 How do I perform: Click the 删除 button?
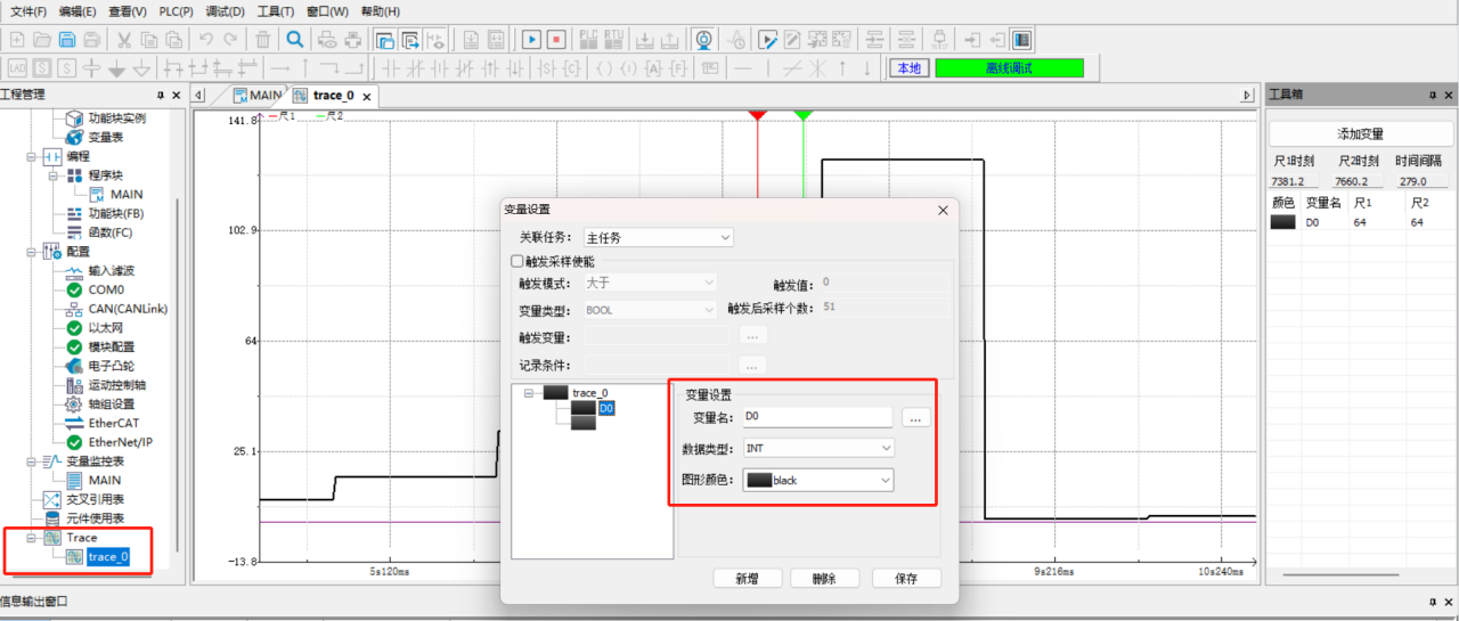[x=825, y=578]
